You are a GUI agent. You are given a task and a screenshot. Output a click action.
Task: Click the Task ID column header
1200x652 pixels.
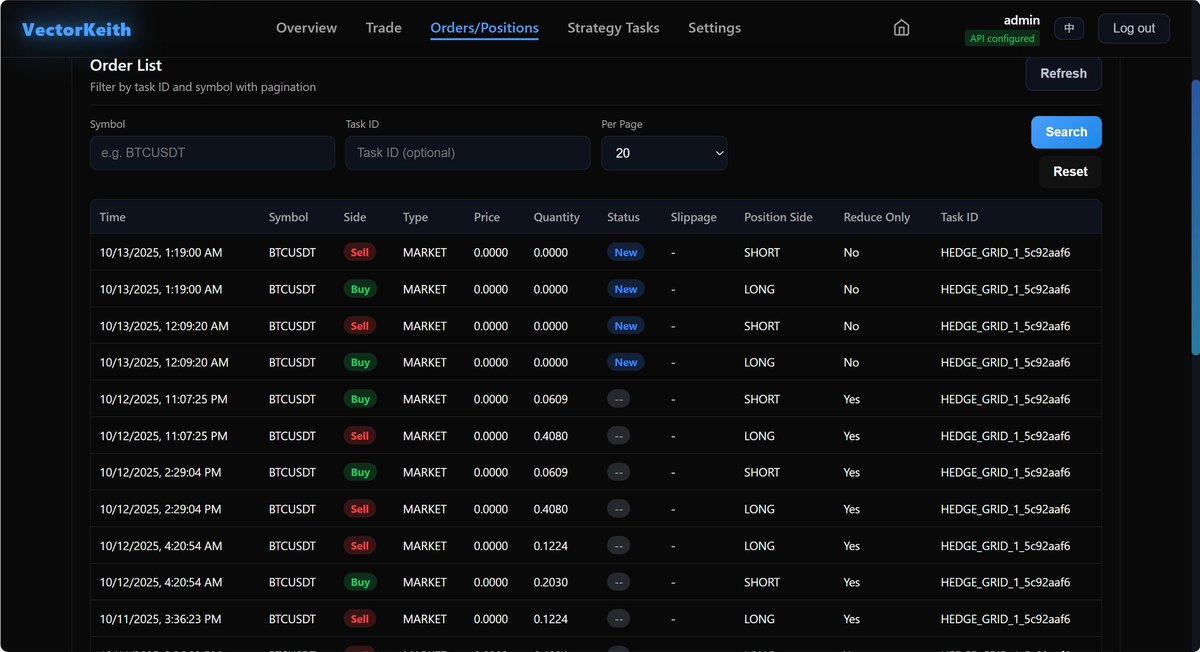pyautogui.click(x=960, y=217)
